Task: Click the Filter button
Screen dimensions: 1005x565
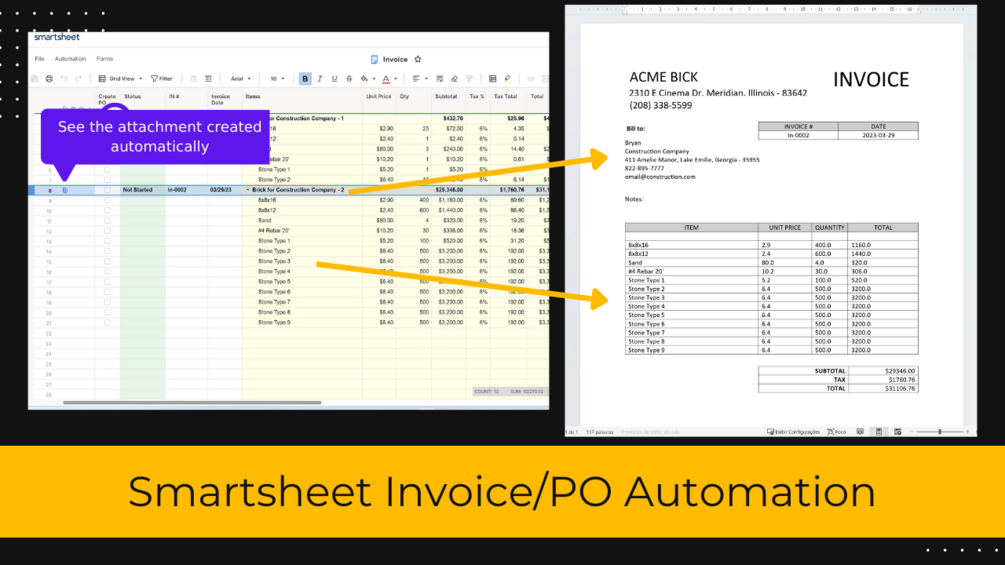Action: [162, 79]
